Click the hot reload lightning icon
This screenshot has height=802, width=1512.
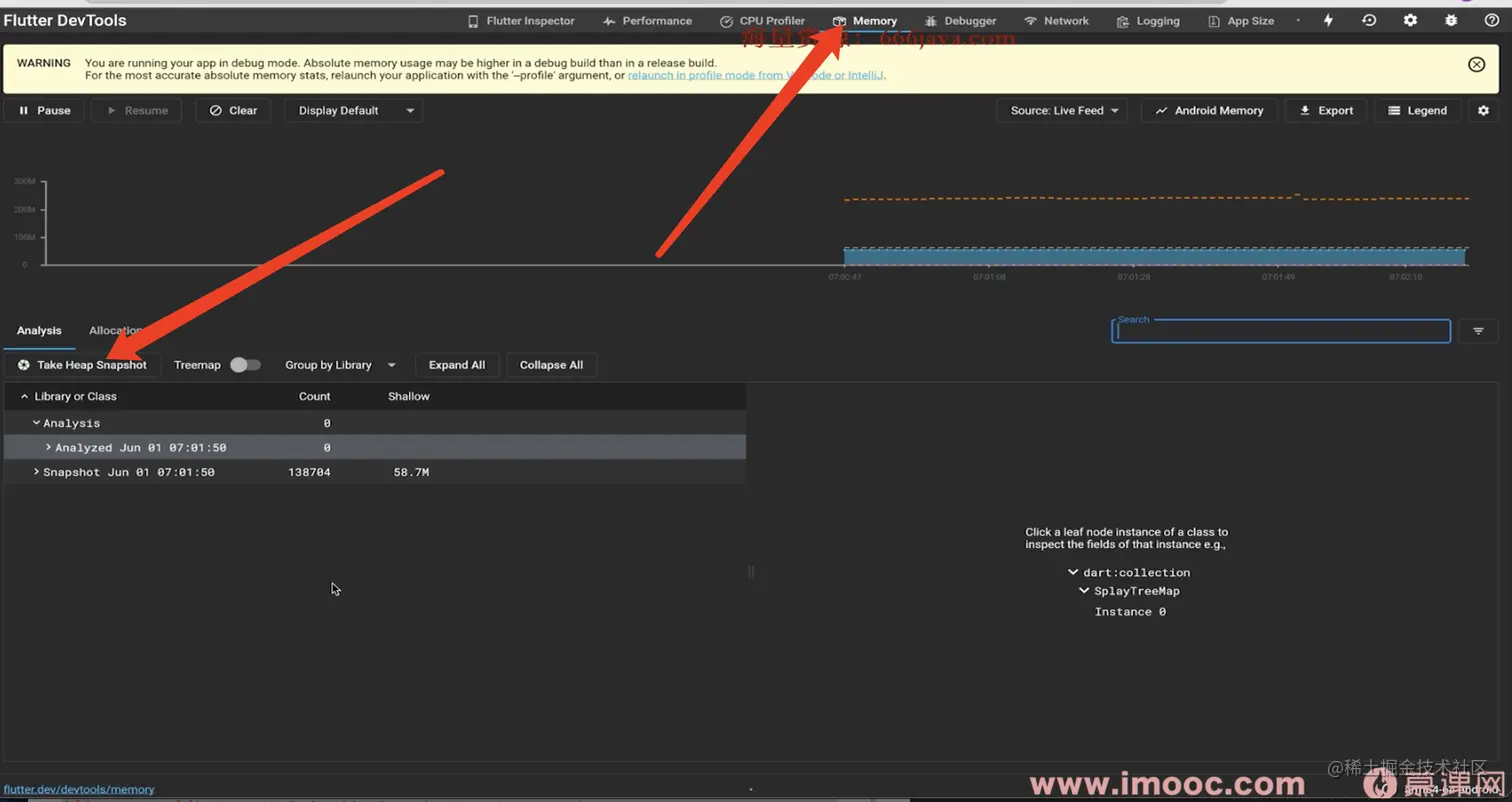(1328, 20)
